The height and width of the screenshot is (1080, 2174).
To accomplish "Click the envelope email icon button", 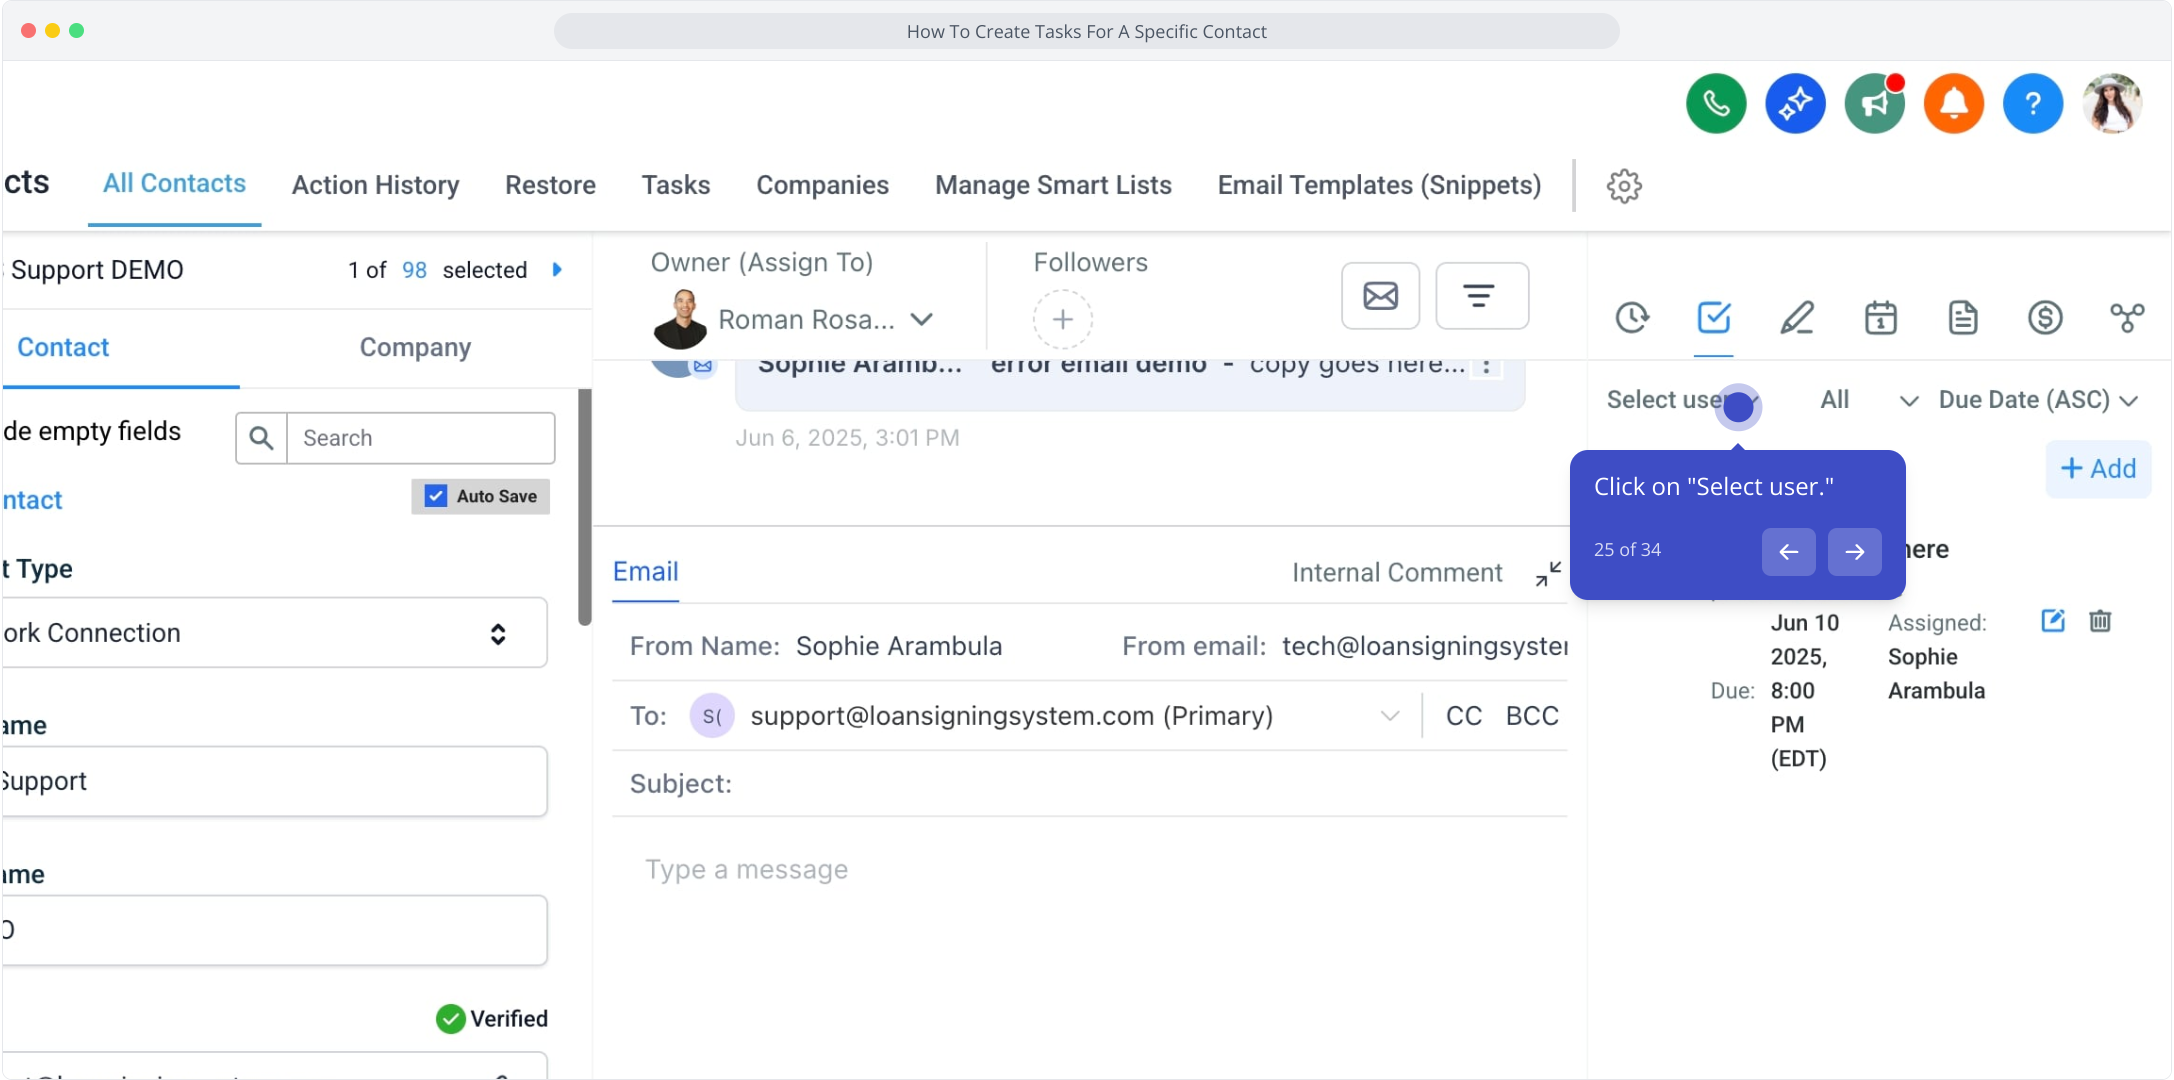I will click(x=1380, y=296).
